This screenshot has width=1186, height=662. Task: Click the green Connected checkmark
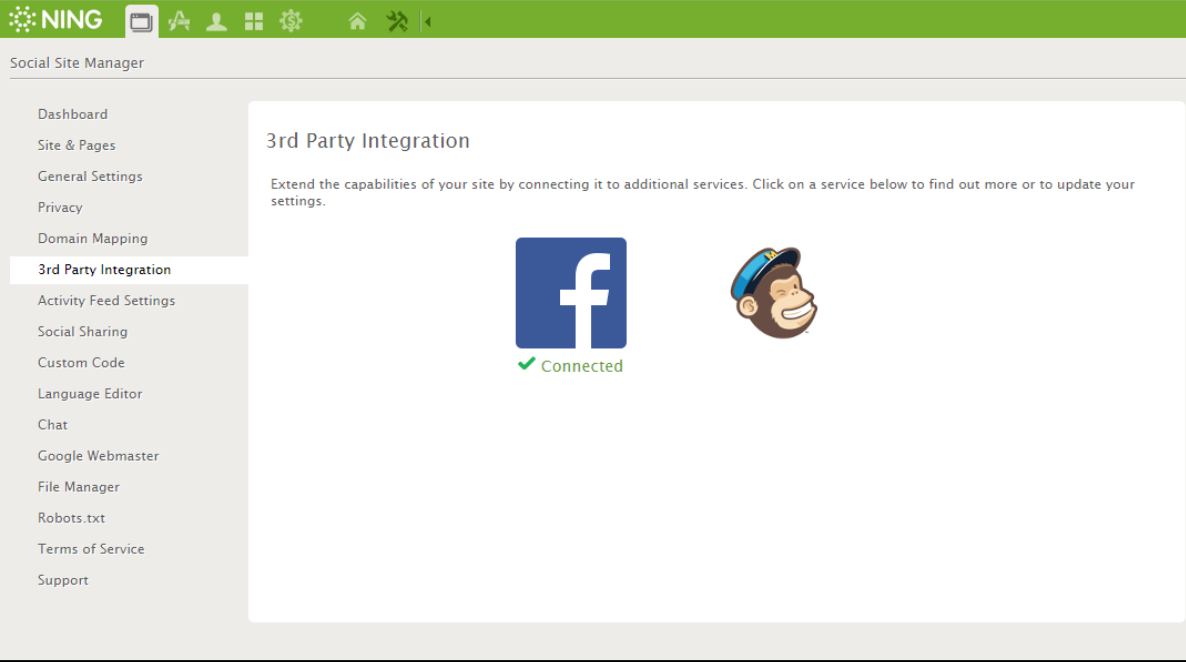pyautogui.click(x=526, y=365)
